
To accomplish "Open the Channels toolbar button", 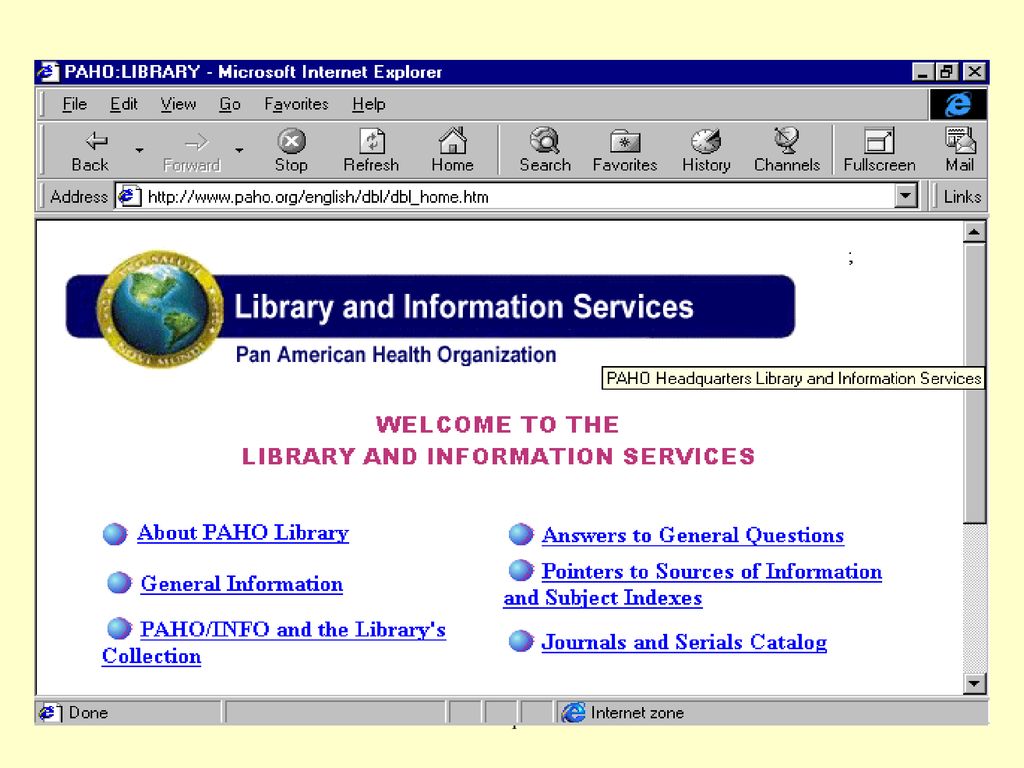I will 787,151.
